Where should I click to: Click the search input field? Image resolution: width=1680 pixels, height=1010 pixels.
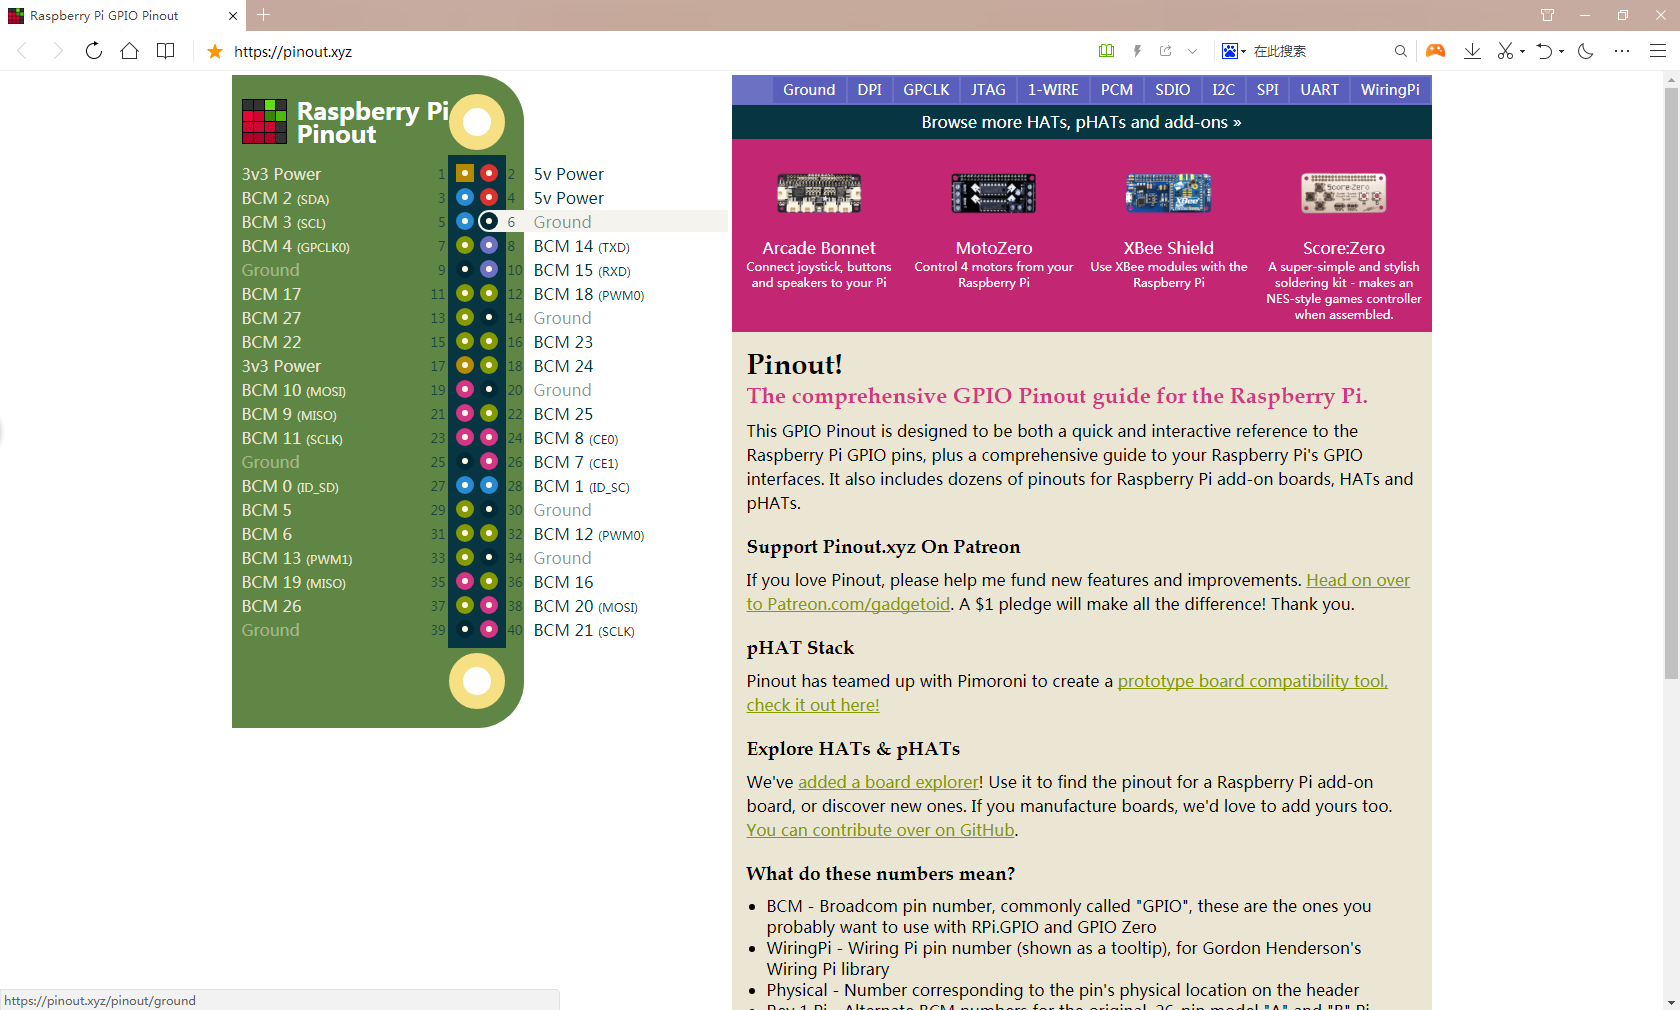pos(1320,51)
